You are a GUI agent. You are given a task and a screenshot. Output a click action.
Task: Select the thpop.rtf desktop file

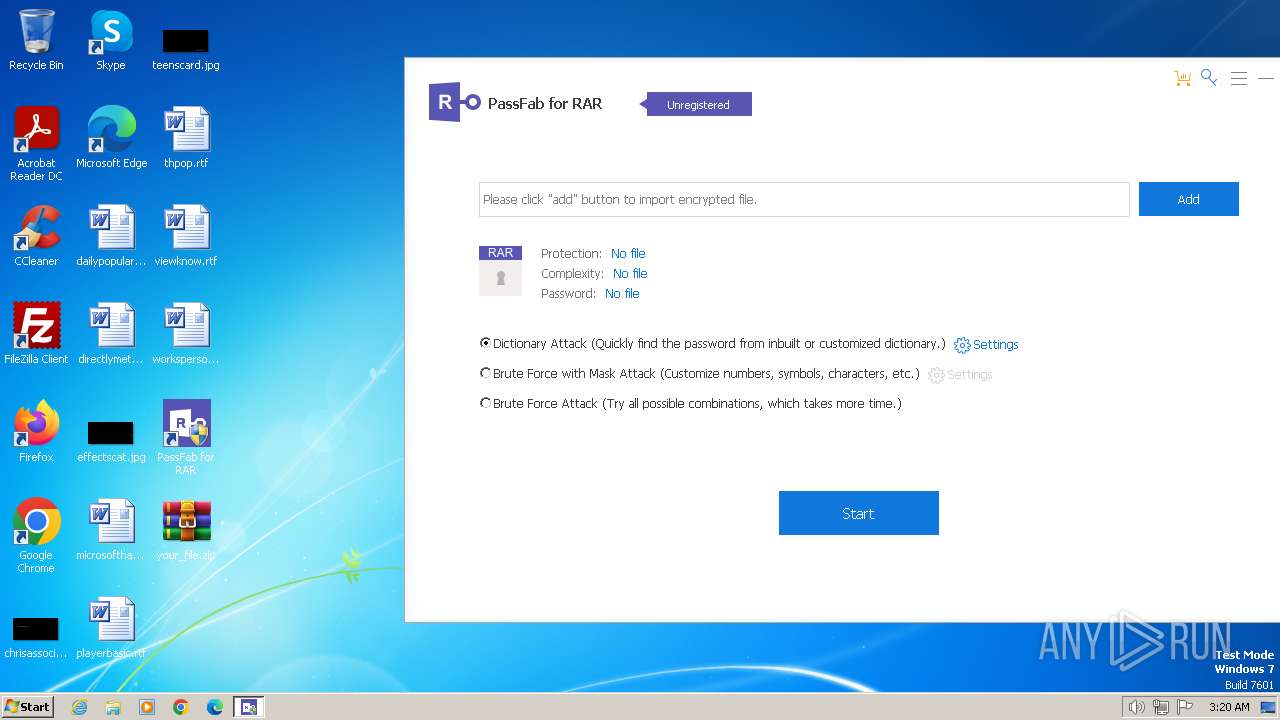[186, 138]
